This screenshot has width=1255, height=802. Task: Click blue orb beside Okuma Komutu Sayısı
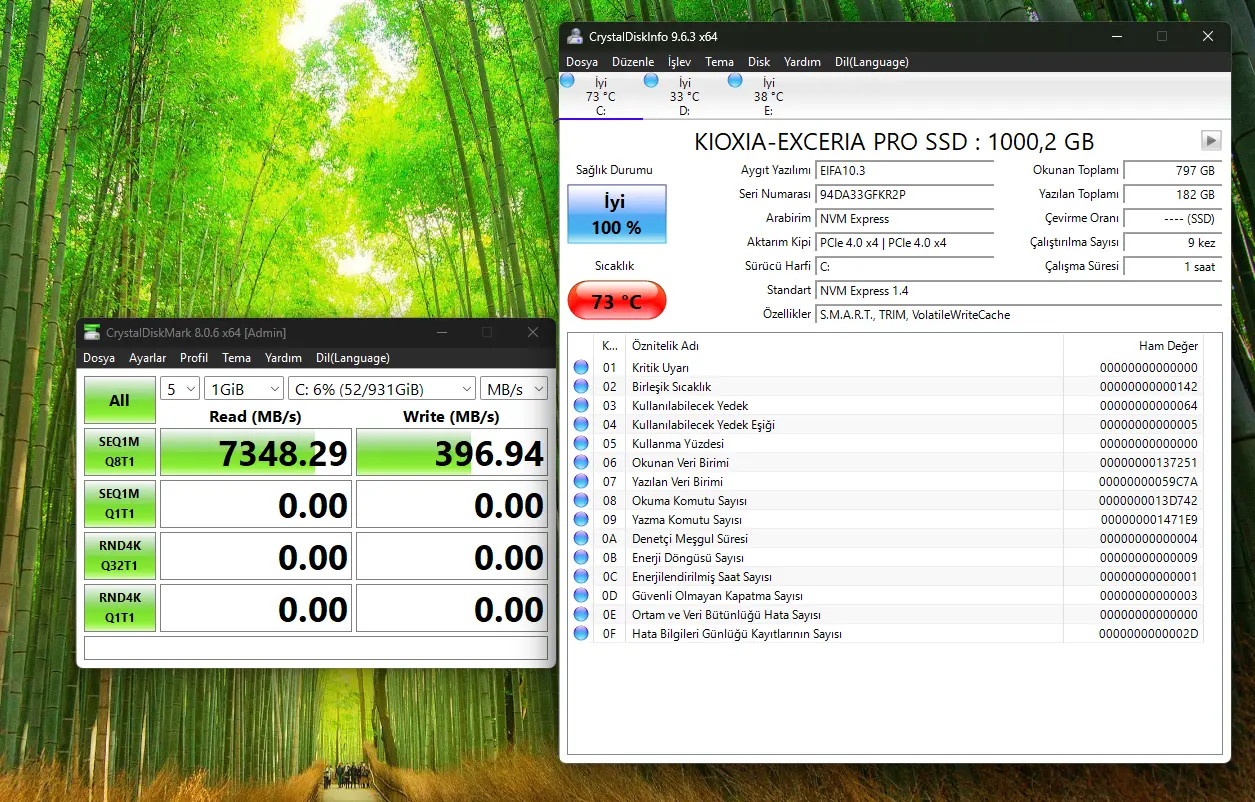(x=581, y=500)
